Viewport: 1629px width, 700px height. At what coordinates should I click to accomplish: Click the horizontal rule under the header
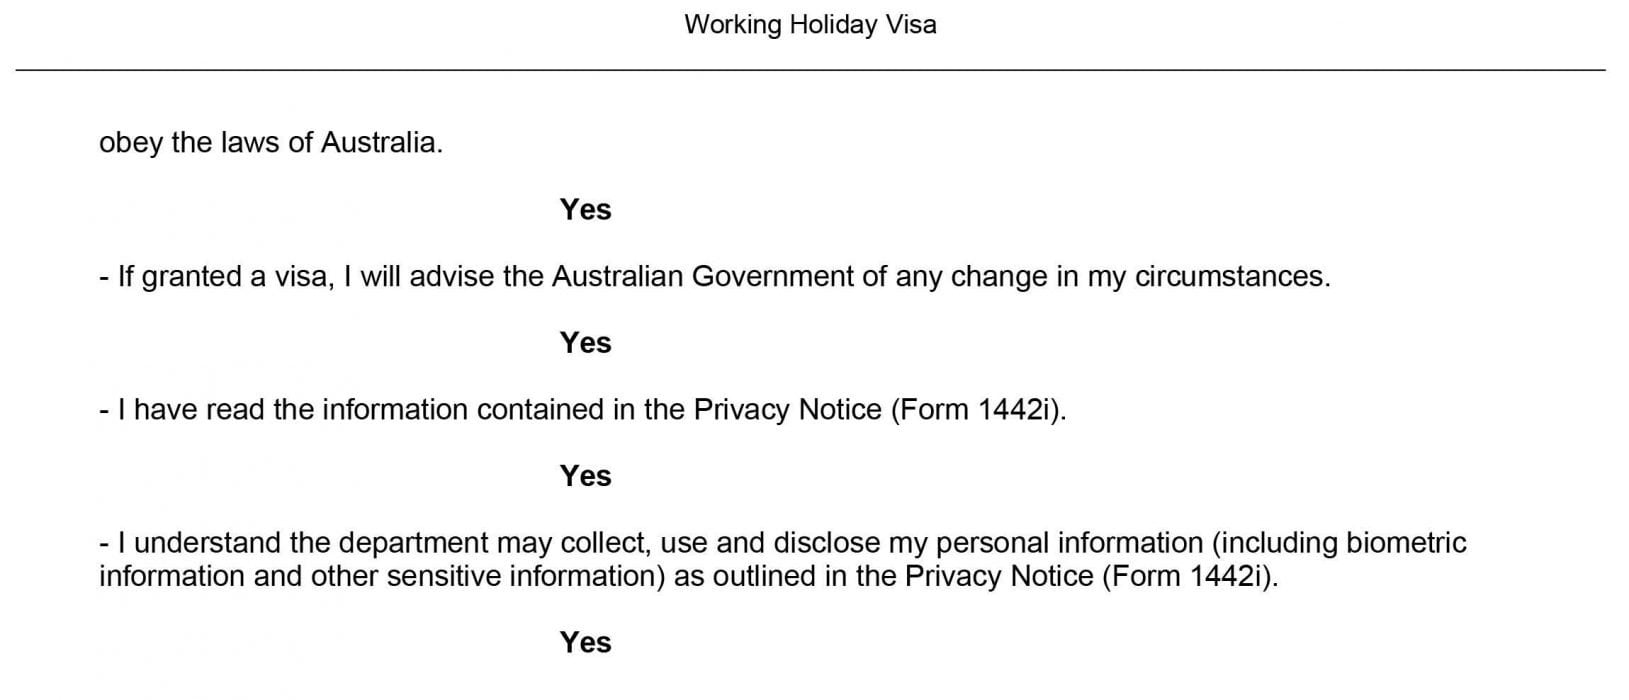pos(810,70)
